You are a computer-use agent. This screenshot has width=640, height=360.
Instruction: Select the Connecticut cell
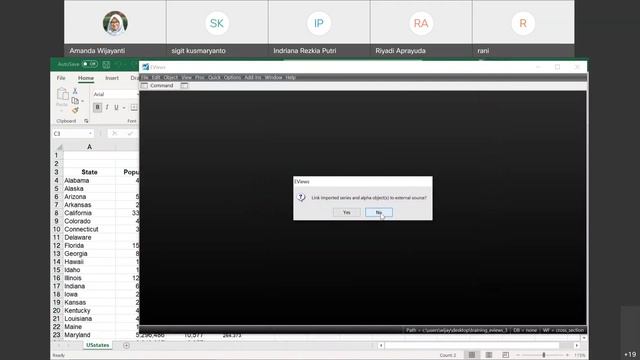click(x=89, y=229)
